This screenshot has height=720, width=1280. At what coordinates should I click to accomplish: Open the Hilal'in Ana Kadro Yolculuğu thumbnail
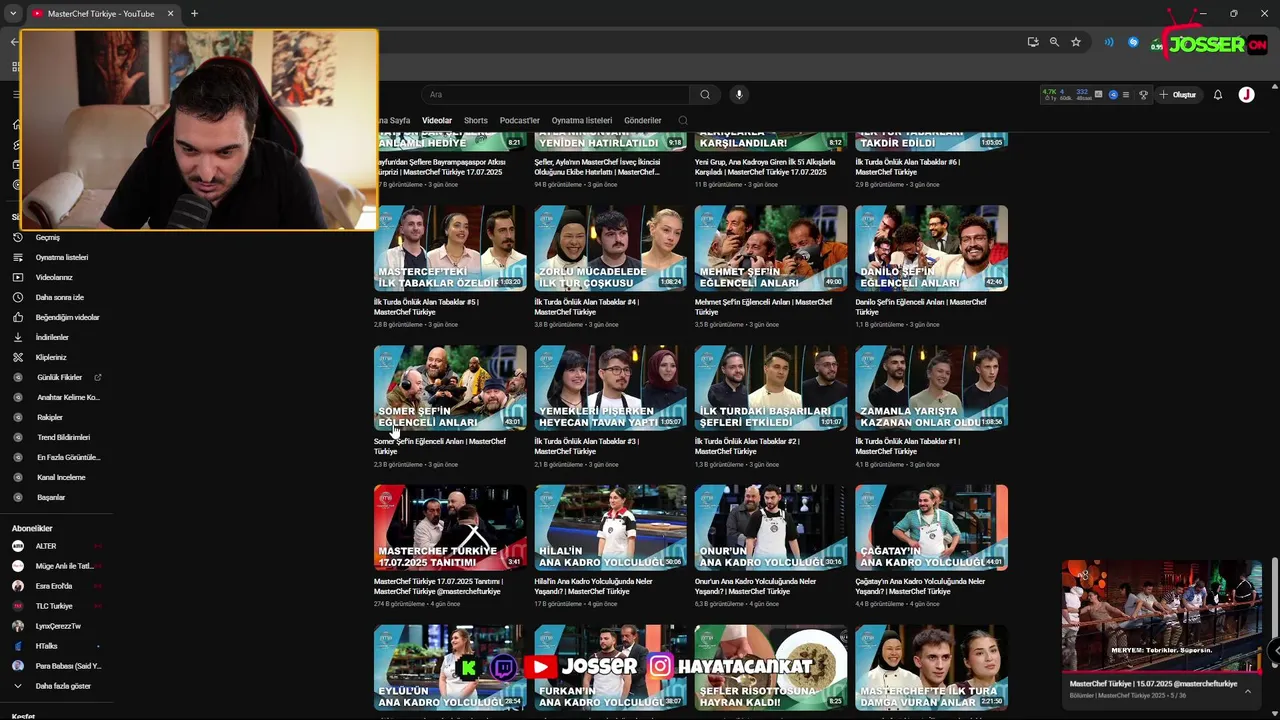(x=610, y=528)
